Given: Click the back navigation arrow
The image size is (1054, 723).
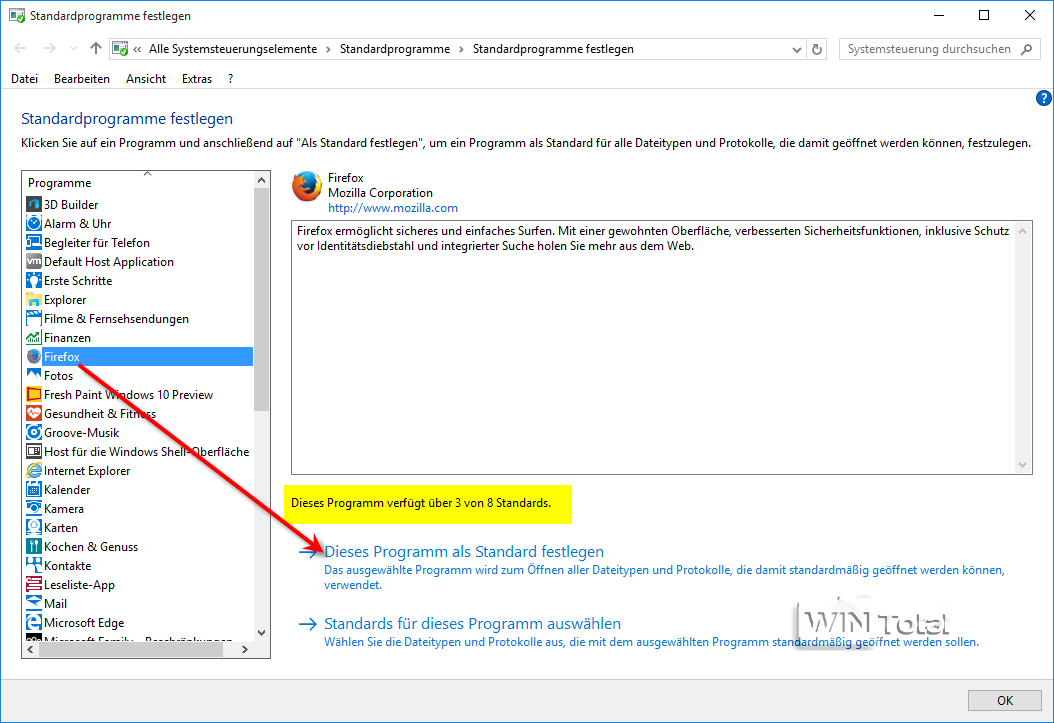Looking at the screenshot, I should (x=20, y=48).
